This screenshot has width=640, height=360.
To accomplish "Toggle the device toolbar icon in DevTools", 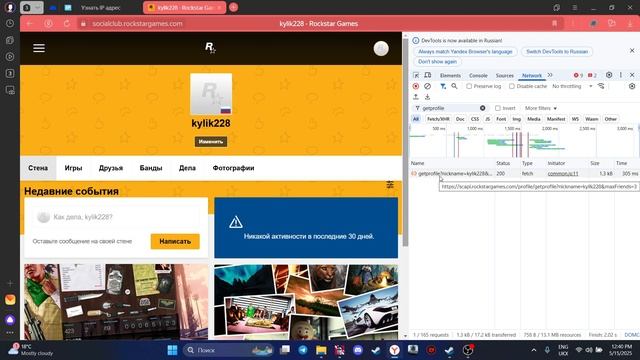I will (427, 76).
